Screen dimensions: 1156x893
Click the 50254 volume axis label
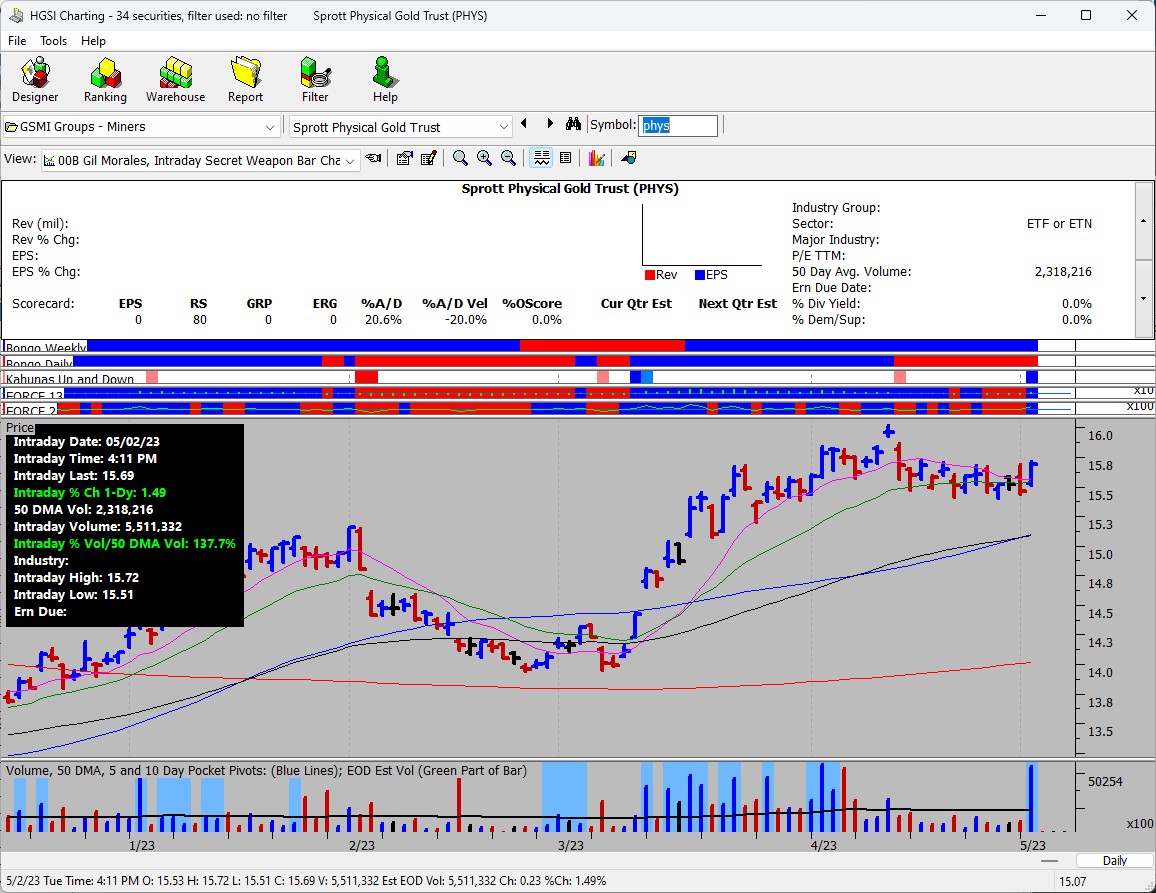click(x=1105, y=782)
